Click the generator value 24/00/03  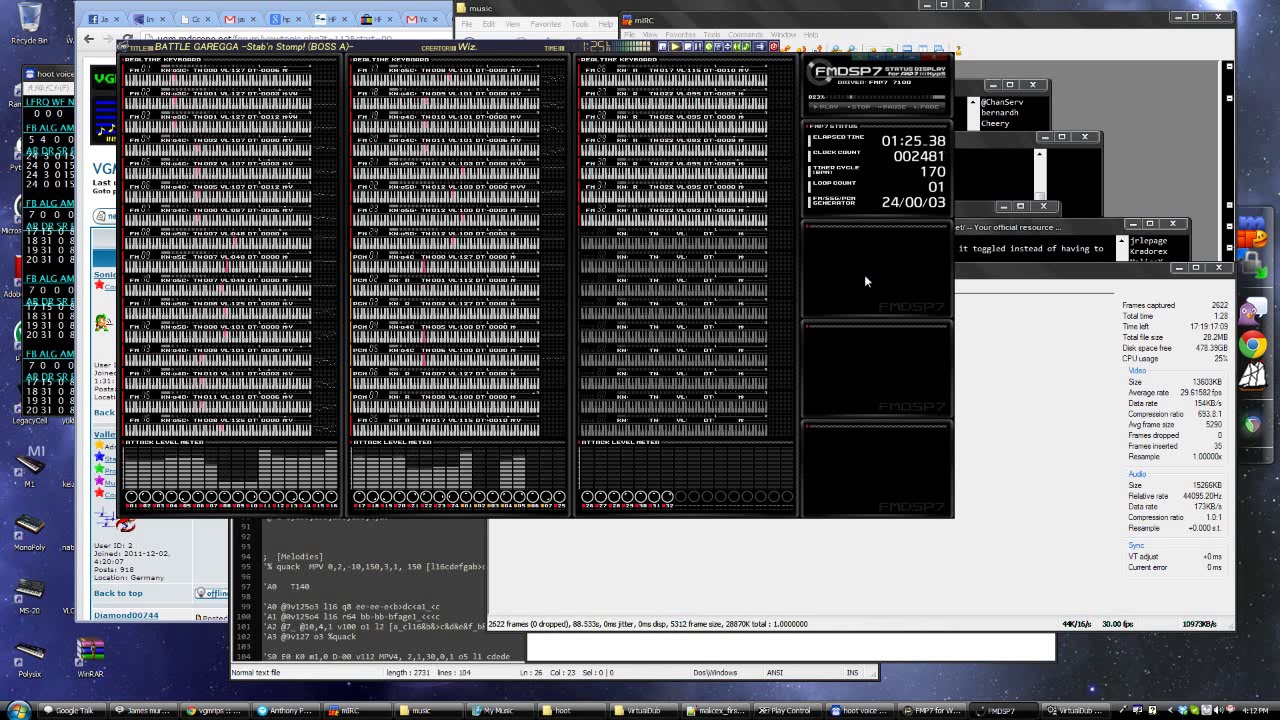[913, 202]
